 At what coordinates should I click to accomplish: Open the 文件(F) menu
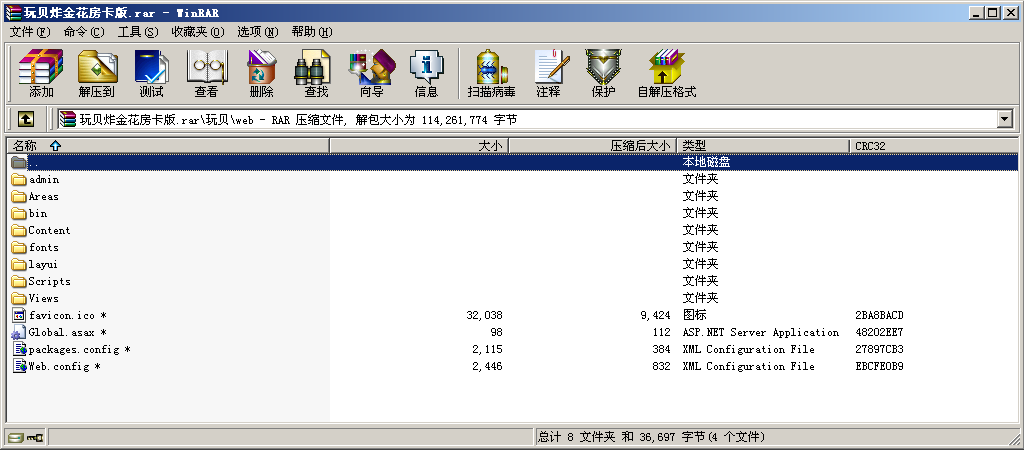[29, 32]
